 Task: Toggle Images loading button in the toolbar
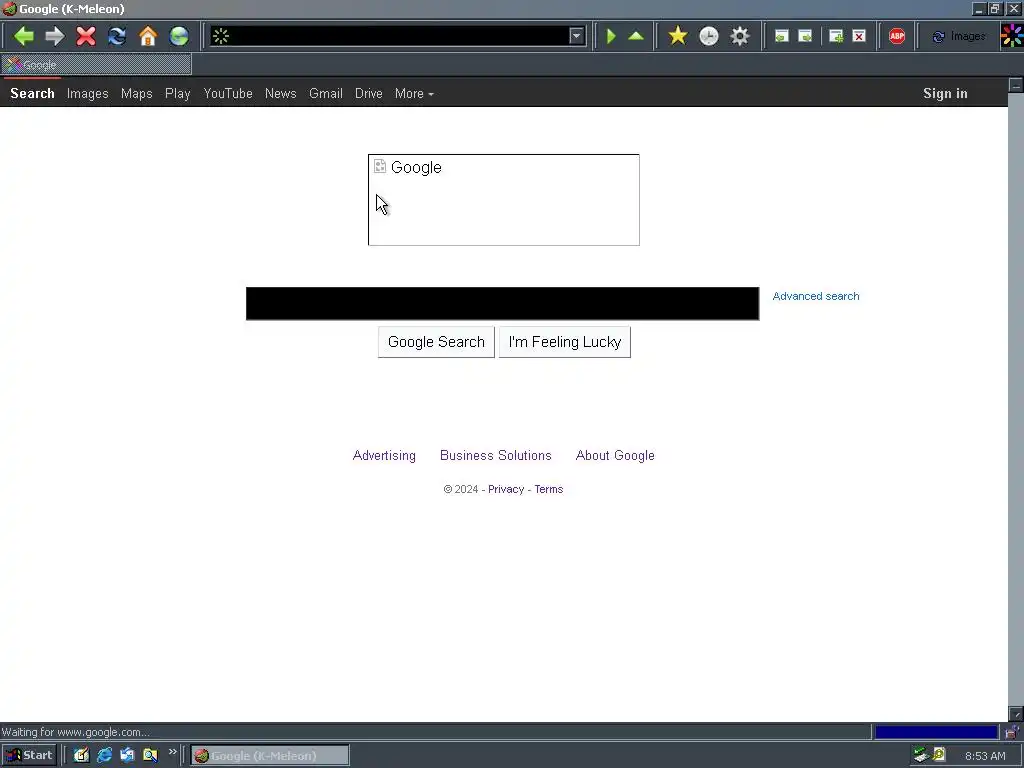coord(958,36)
